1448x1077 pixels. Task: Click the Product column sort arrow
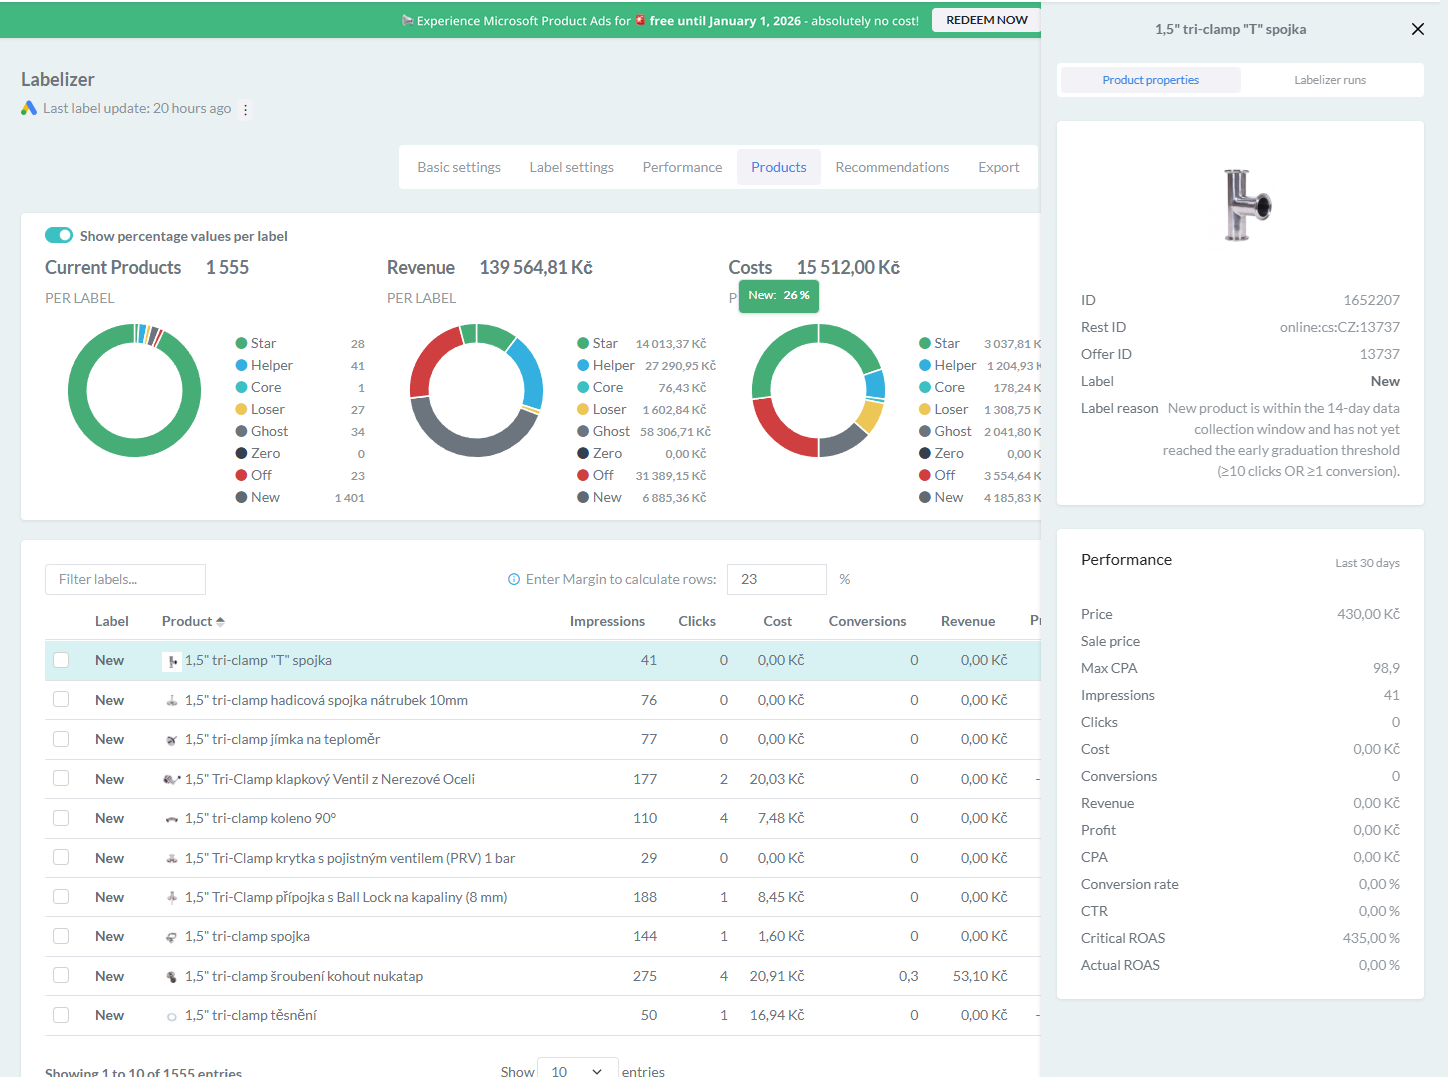pyautogui.click(x=220, y=622)
